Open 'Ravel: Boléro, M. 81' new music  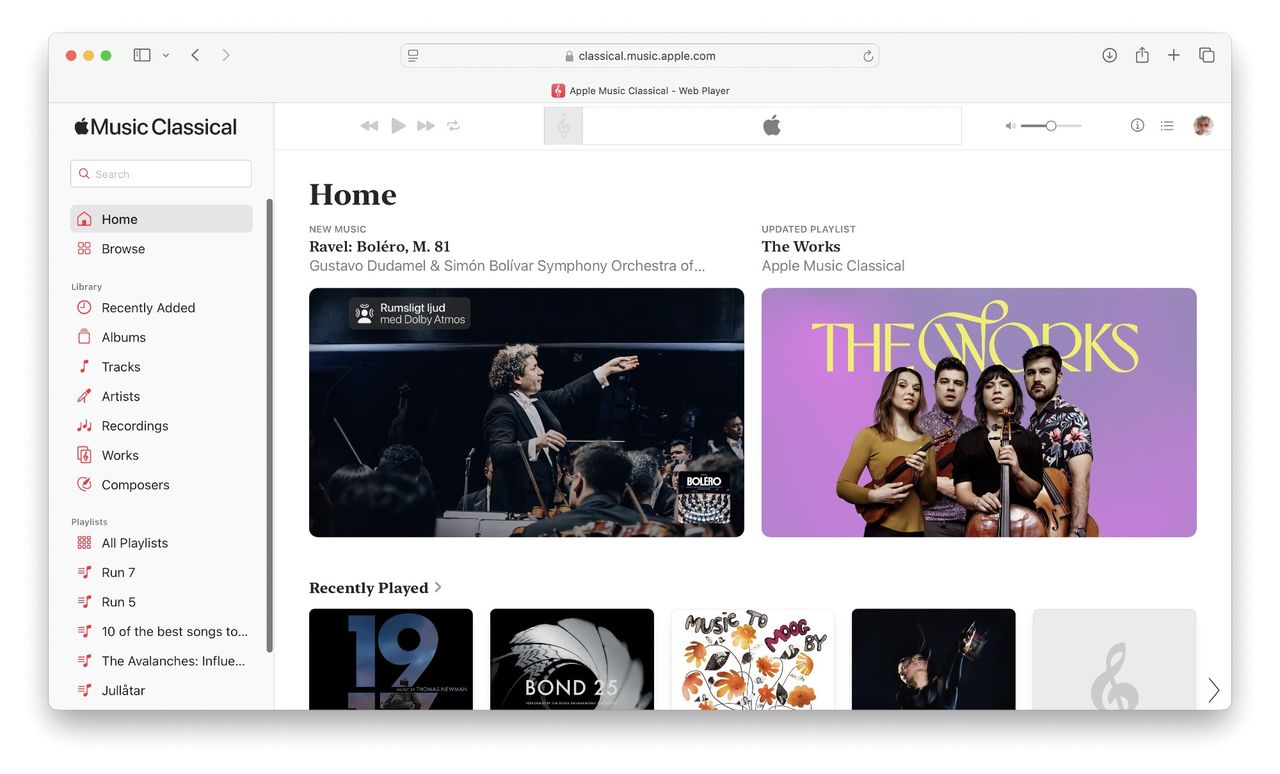[526, 412]
